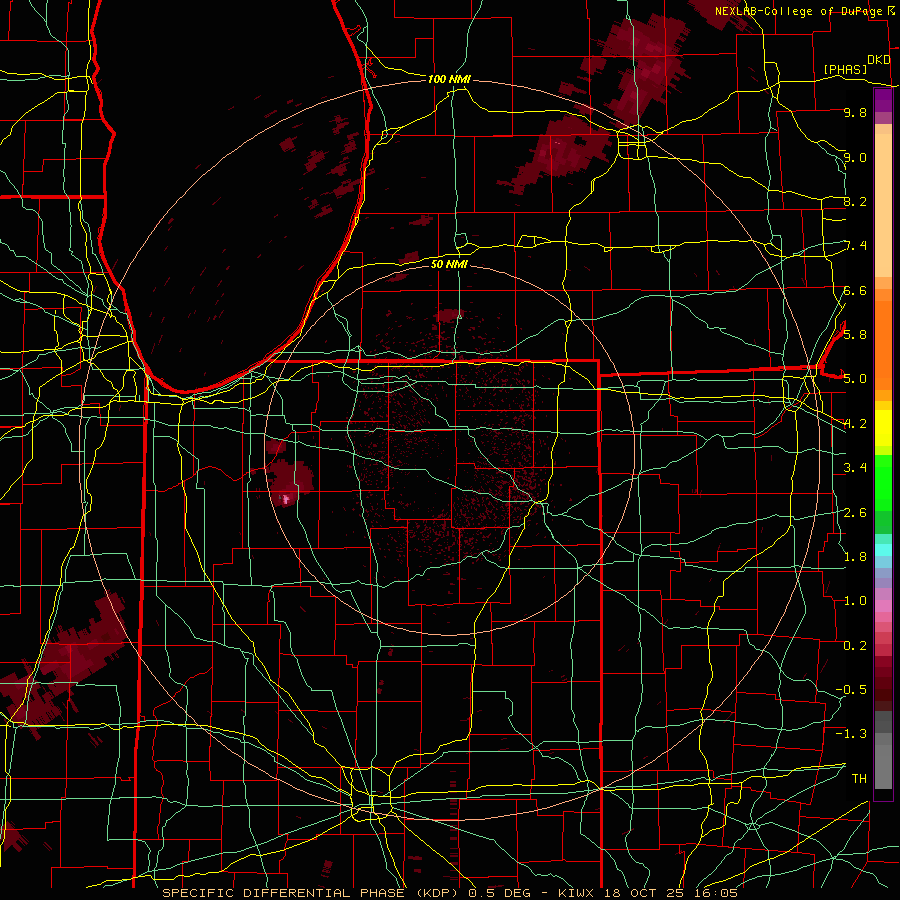Image resolution: width=900 pixels, height=900 pixels.
Task: Click the 6.6 color scale value
Action: [x=855, y=290]
